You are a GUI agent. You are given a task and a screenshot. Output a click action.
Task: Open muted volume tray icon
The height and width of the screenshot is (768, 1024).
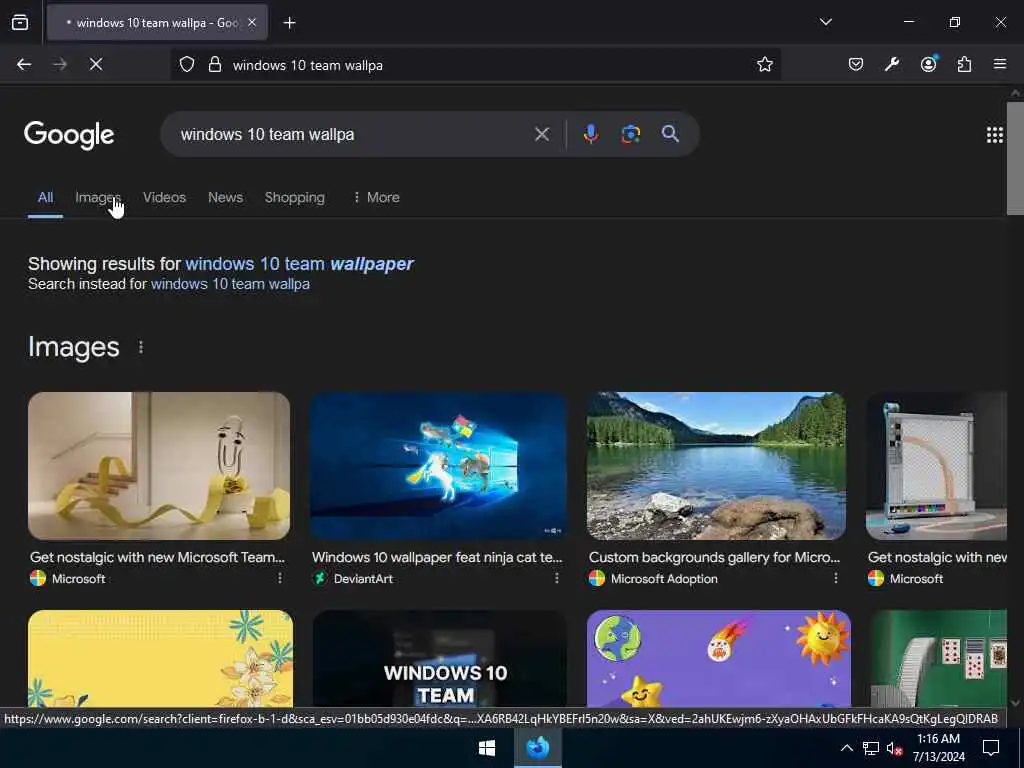[x=894, y=748]
